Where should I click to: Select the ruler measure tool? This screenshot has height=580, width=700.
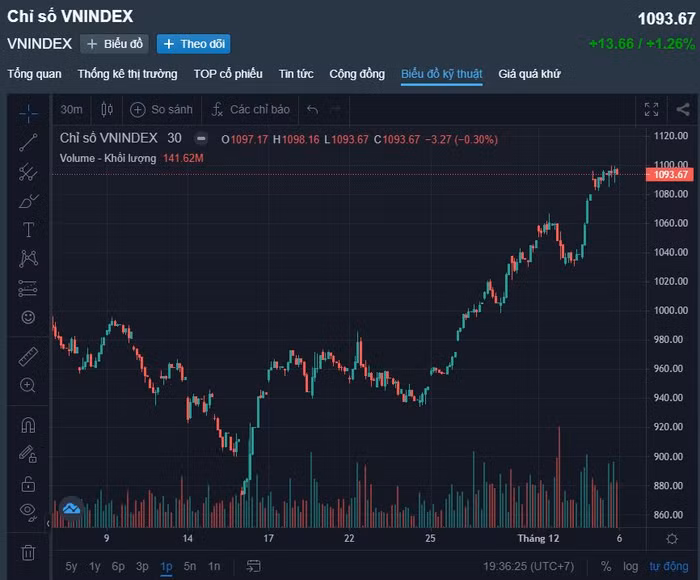(28, 356)
